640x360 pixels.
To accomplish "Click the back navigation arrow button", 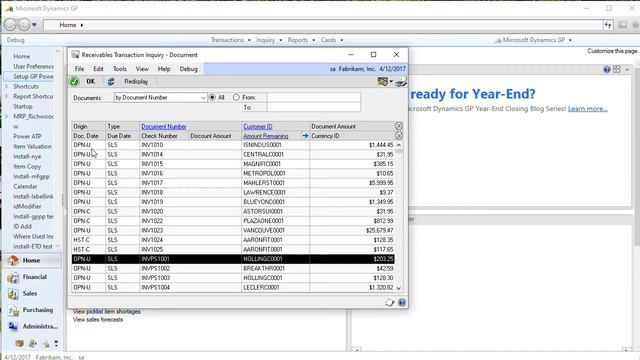I will click(x=10, y=25).
